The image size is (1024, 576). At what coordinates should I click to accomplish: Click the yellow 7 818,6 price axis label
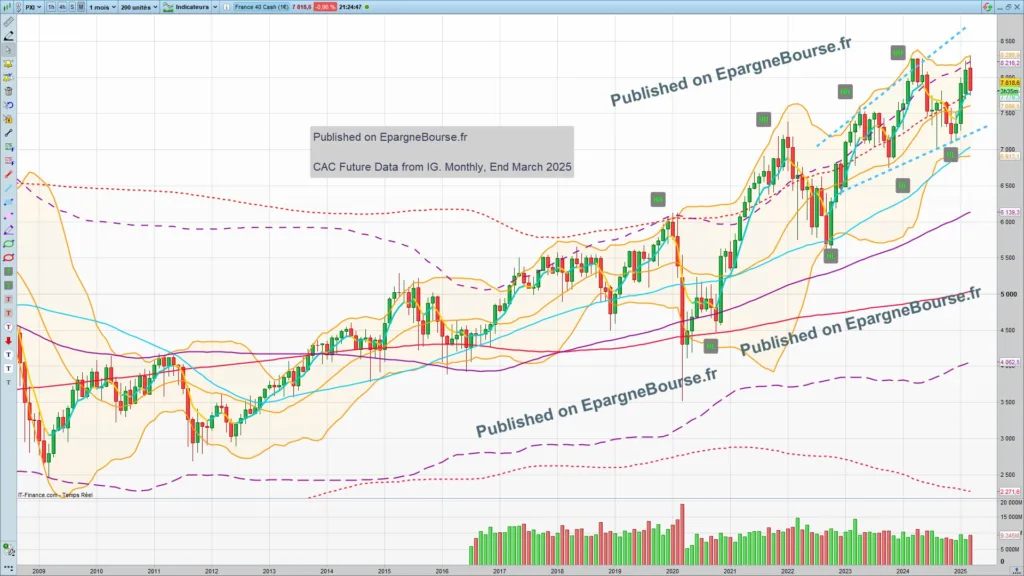pos(1009,83)
